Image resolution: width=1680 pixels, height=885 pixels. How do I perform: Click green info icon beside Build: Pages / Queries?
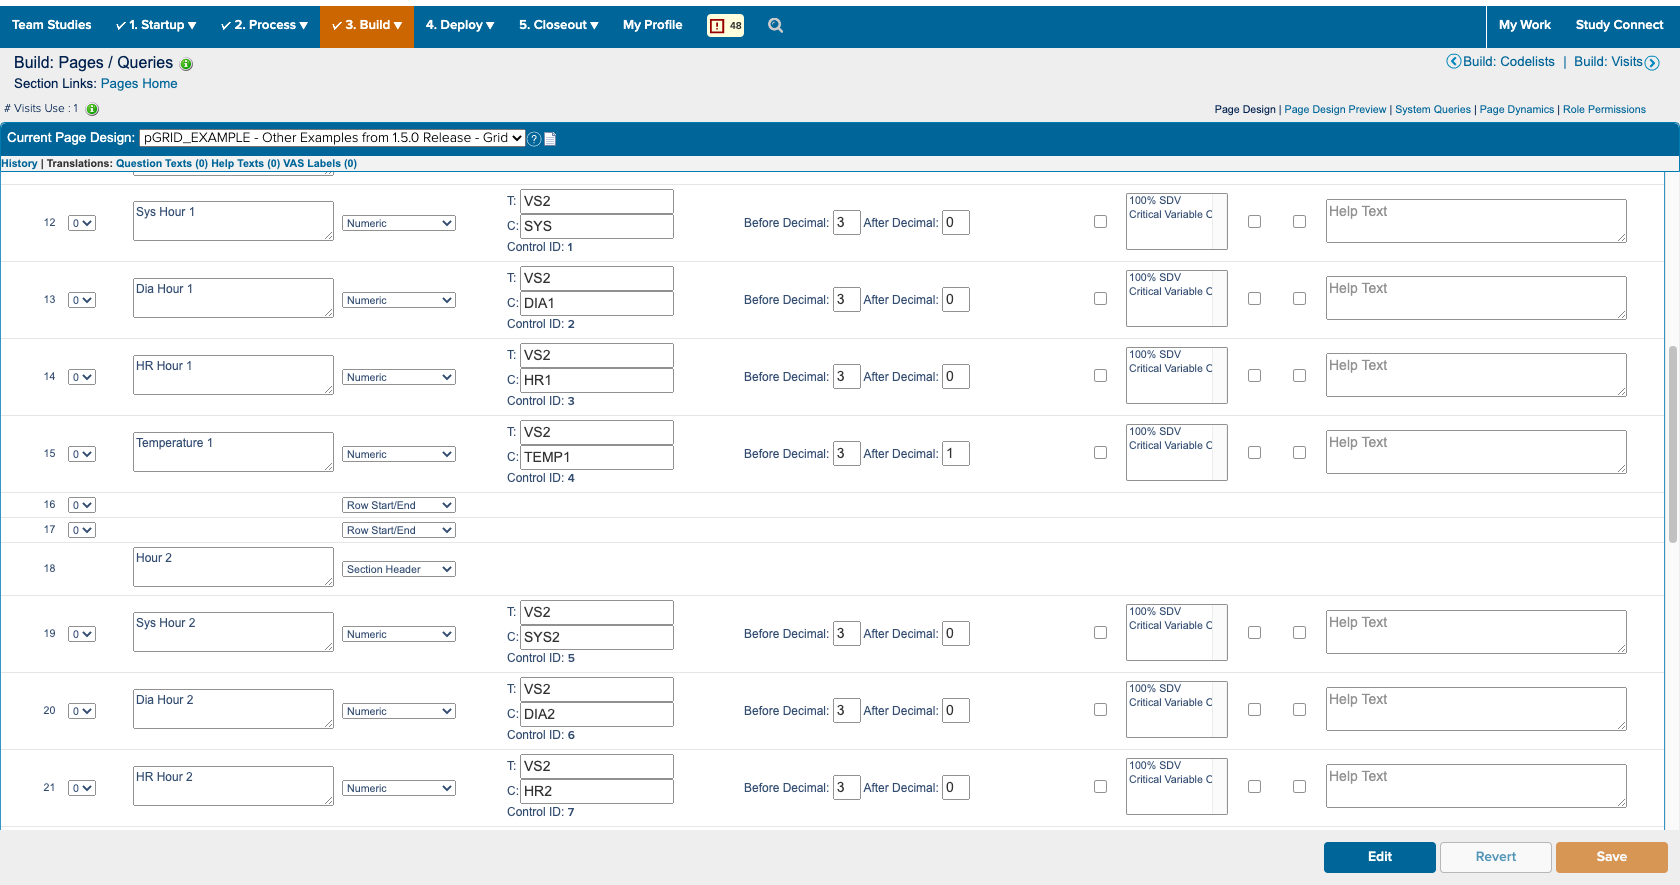pyautogui.click(x=186, y=64)
